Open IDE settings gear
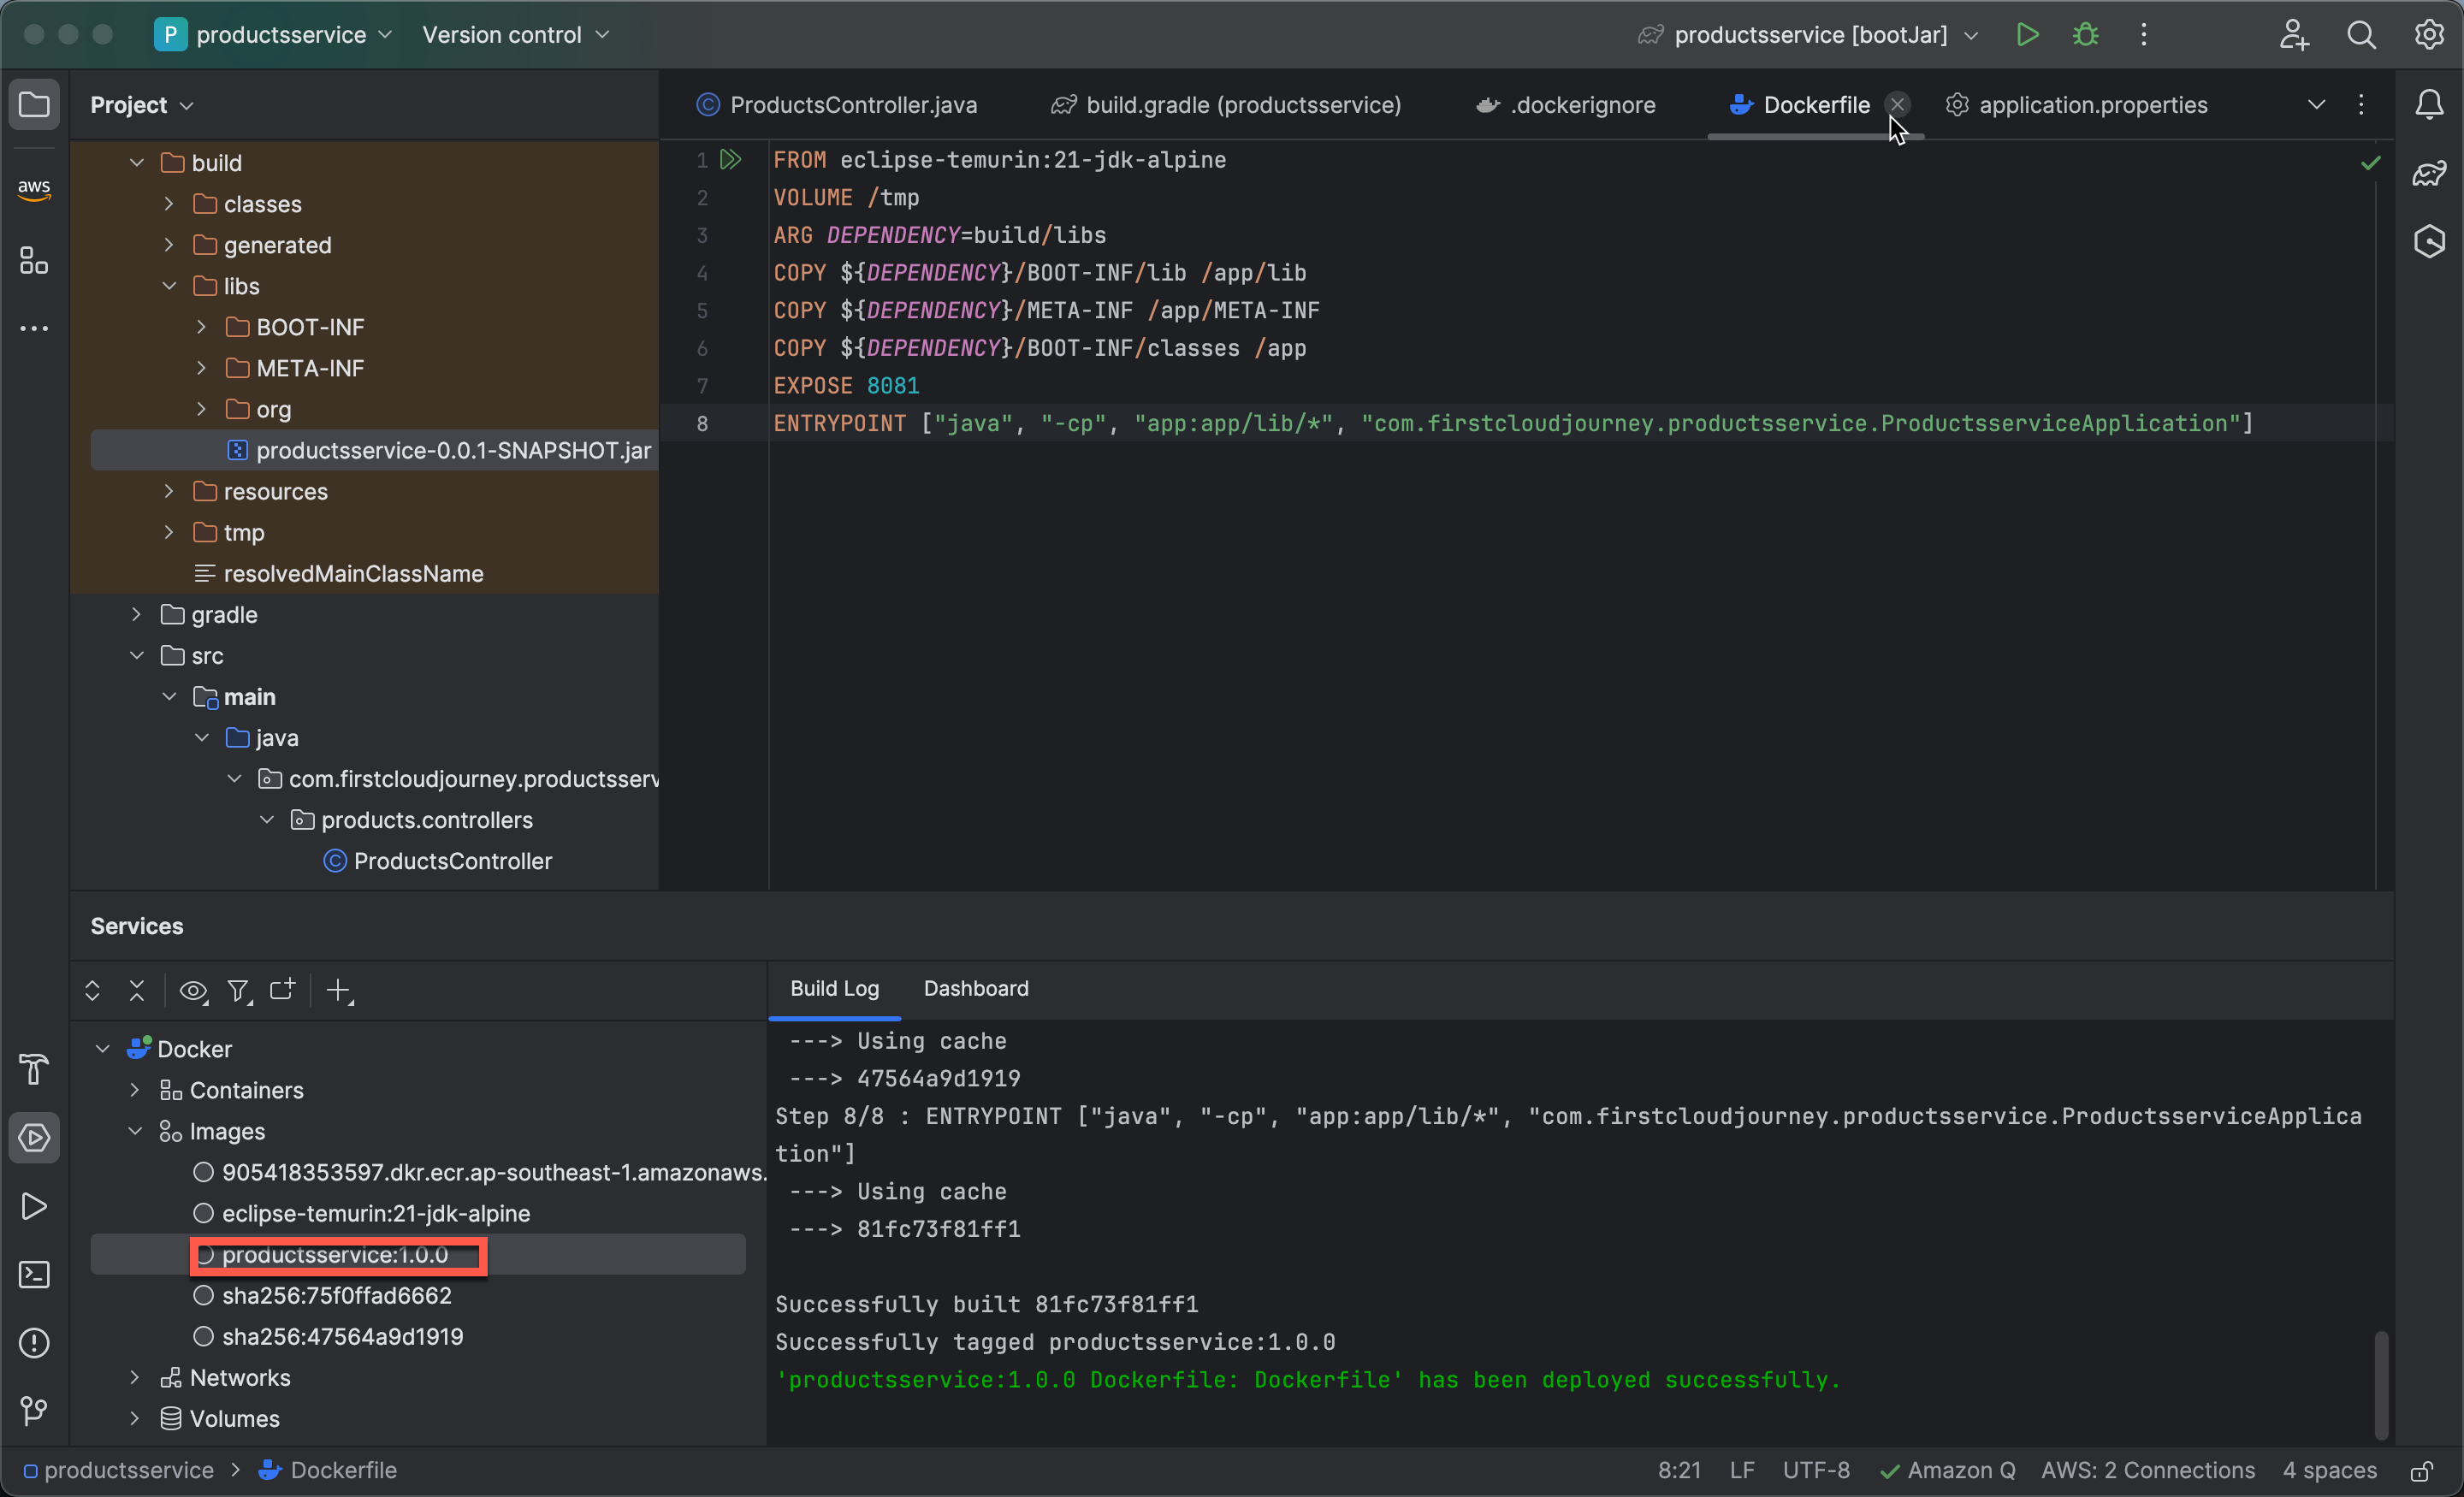The height and width of the screenshot is (1497, 2464). (2429, 35)
